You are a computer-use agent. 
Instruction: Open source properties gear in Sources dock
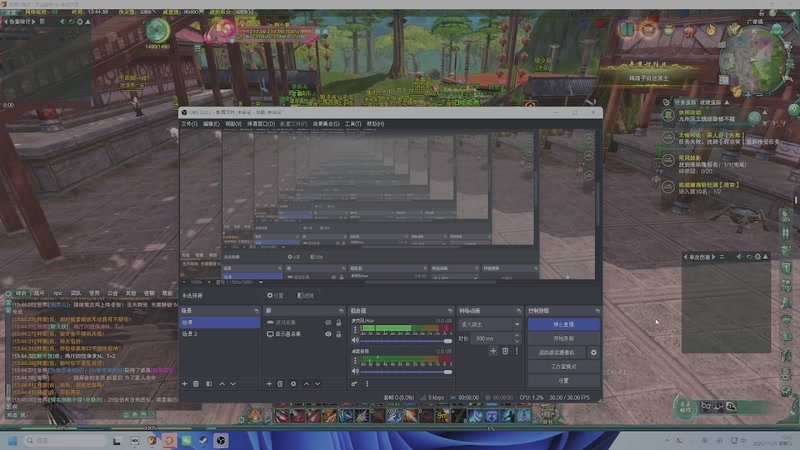pos(293,384)
